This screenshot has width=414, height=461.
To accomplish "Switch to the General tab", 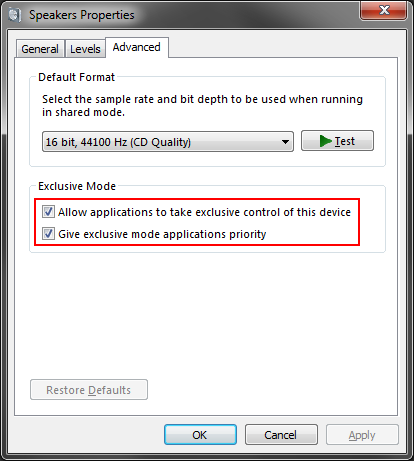I will pos(40,49).
